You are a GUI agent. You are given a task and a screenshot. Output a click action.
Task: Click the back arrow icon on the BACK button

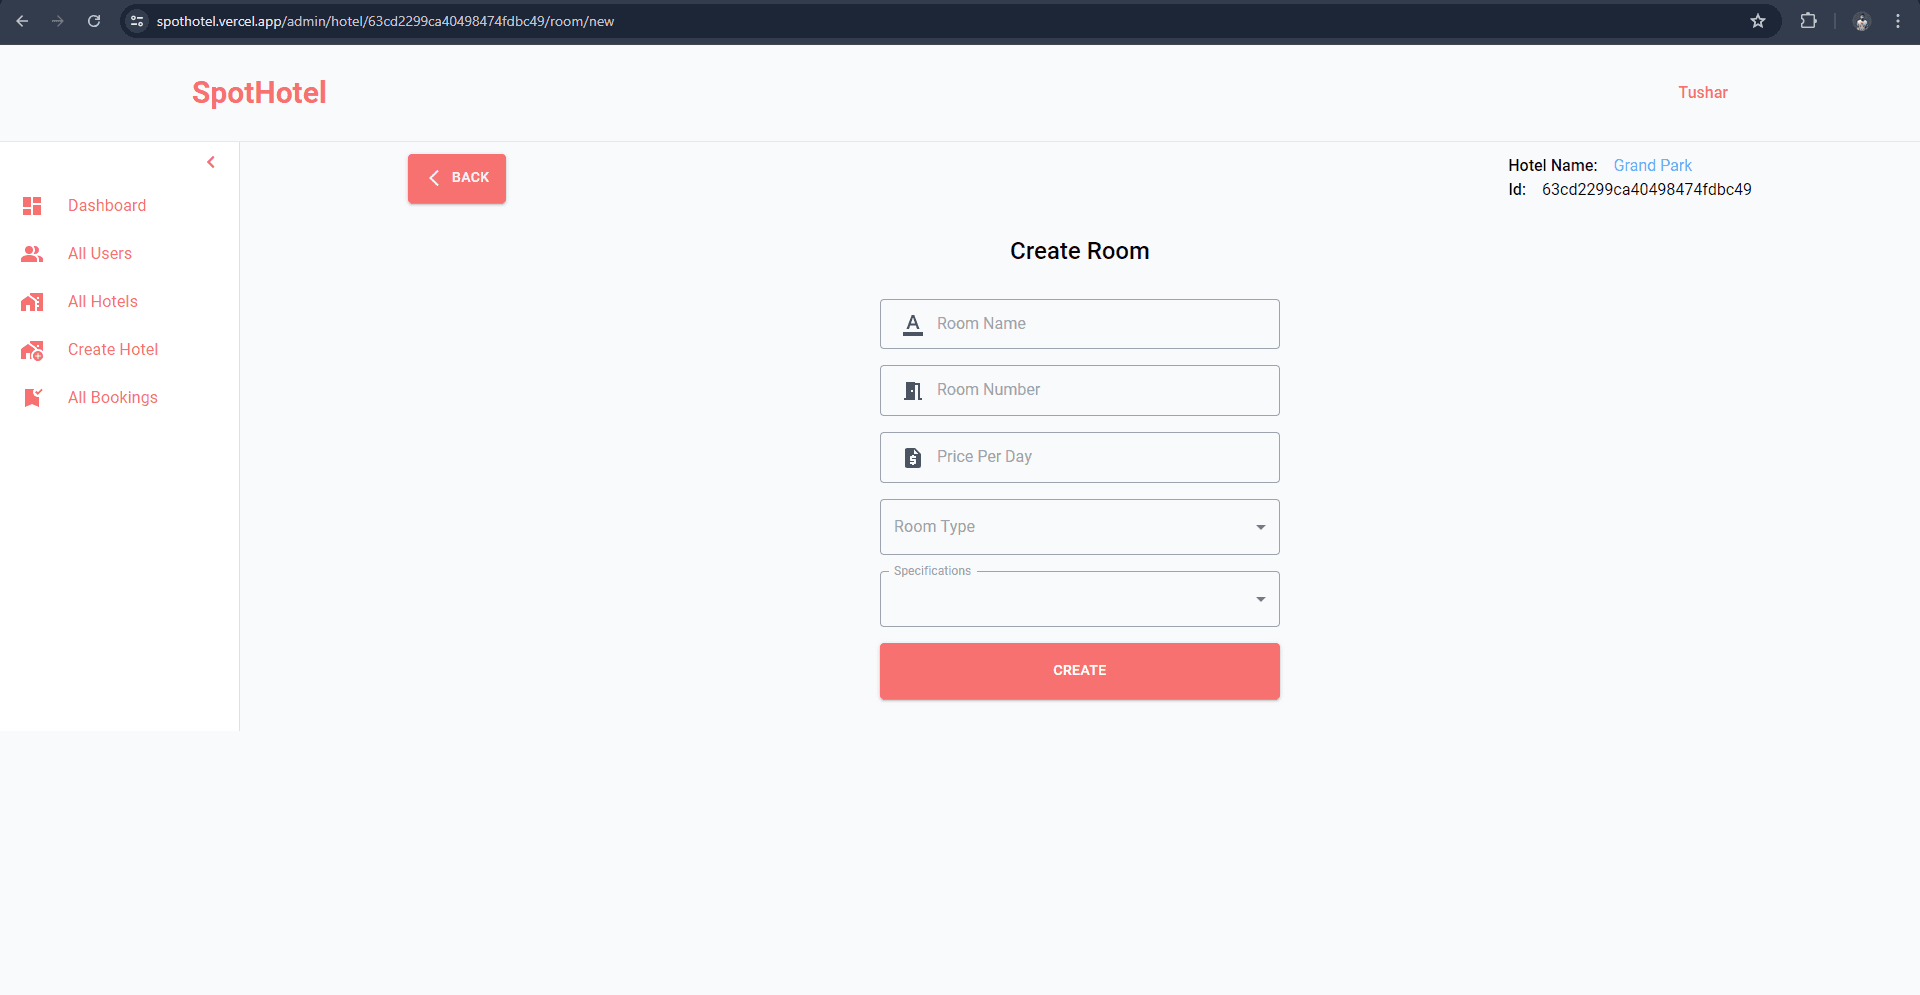tap(435, 178)
